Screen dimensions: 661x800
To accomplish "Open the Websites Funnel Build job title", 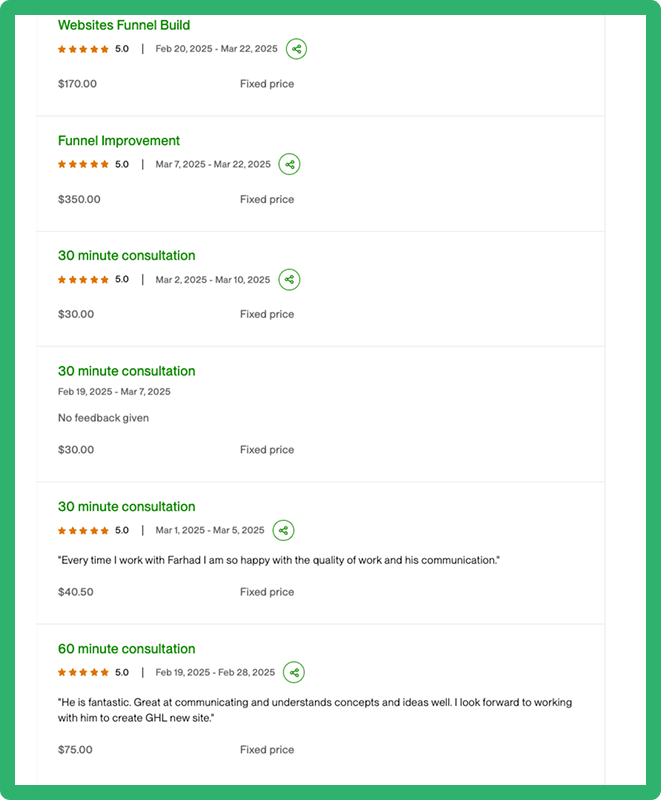I will click(x=124, y=25).
